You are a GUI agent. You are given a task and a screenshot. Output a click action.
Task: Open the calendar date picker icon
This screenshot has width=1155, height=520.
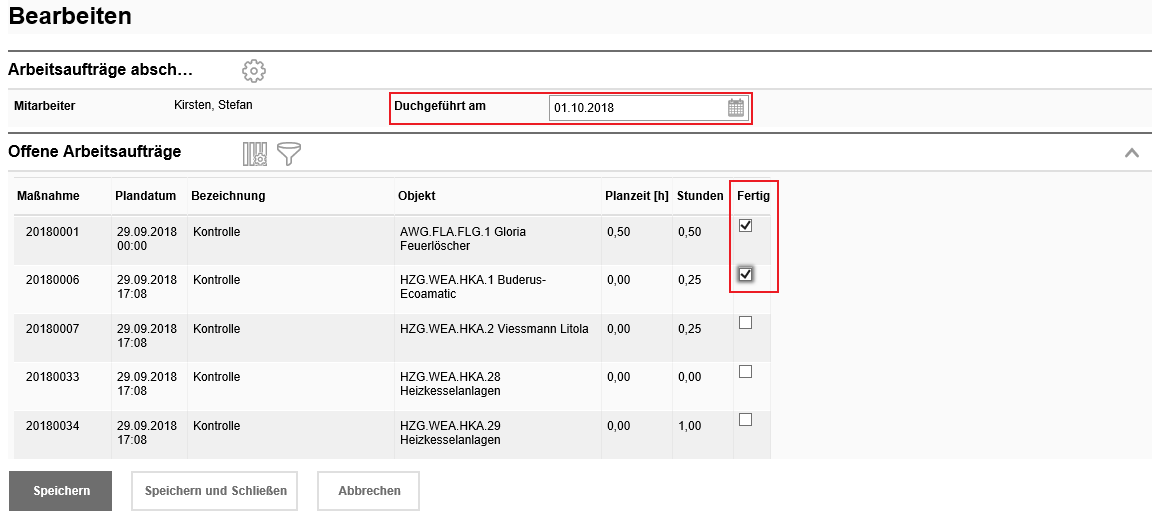coord(736,108)
